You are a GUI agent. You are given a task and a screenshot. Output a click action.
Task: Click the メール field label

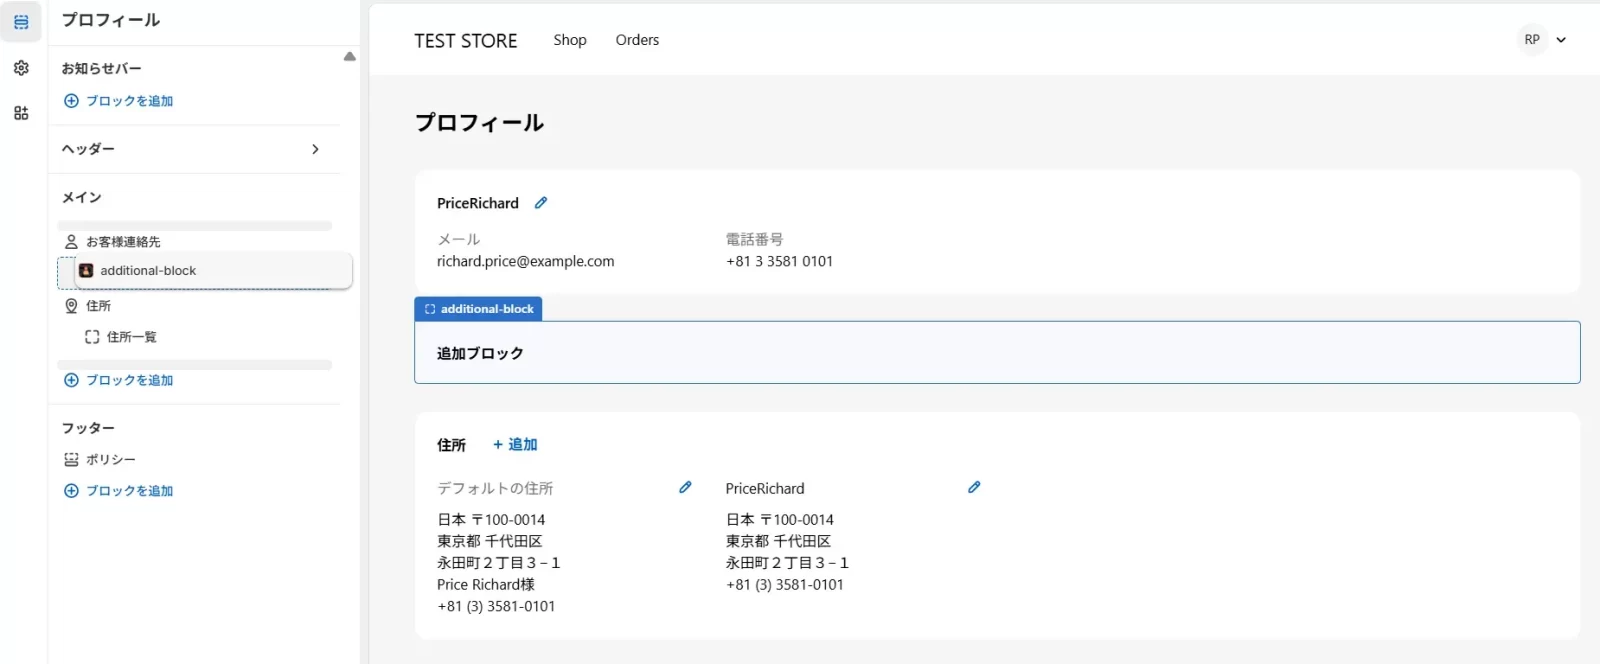tap(458, 240)
